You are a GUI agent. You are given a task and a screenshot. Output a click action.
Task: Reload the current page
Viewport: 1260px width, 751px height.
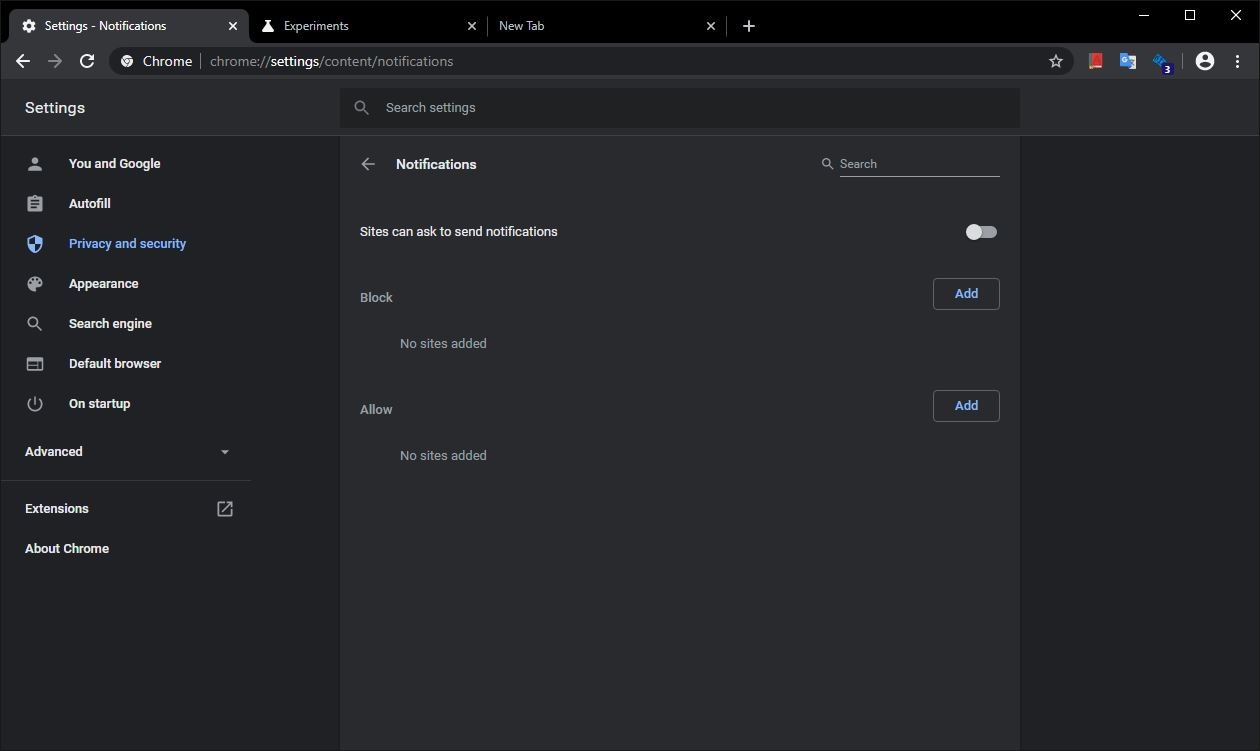(x=87, y=61)
